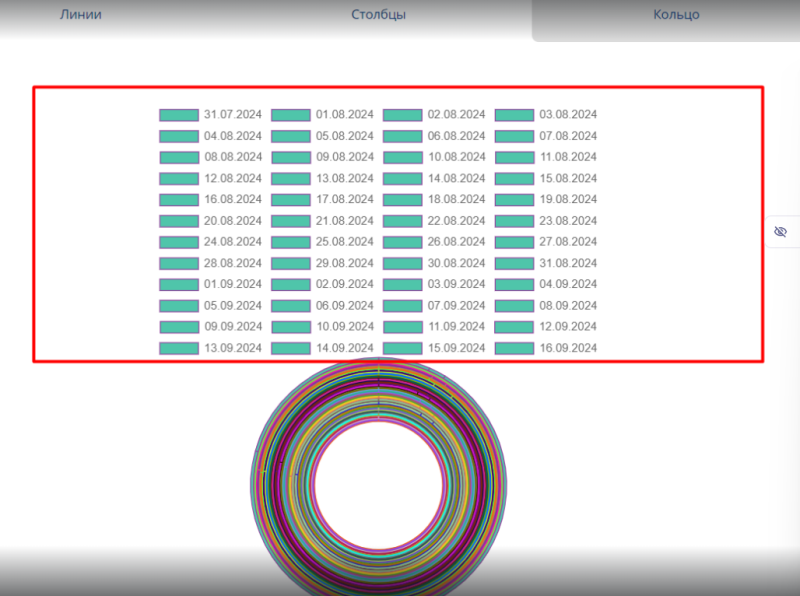Select the Кольцо tab

pos(676,15)
